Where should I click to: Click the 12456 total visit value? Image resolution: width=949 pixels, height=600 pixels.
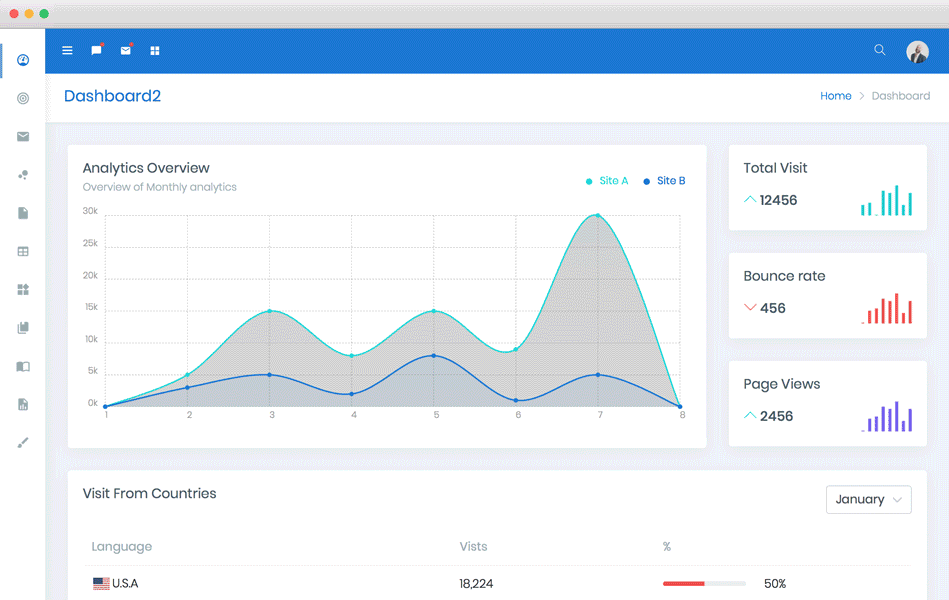pos(778,200)
